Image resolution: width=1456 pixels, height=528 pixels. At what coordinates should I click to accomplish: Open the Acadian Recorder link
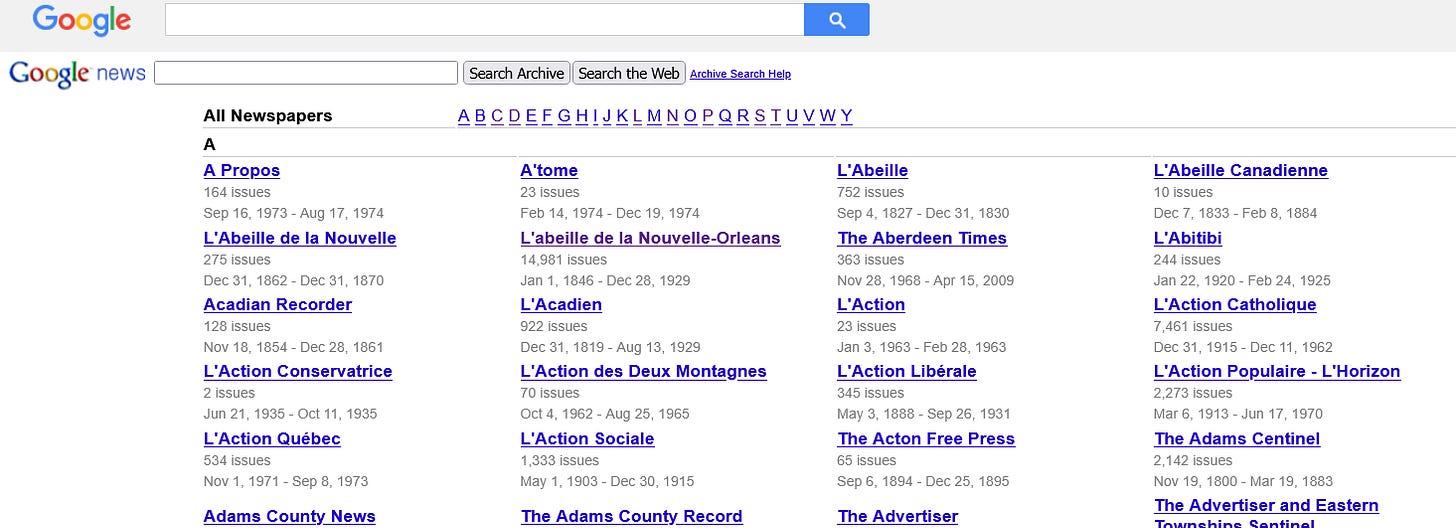278,305
